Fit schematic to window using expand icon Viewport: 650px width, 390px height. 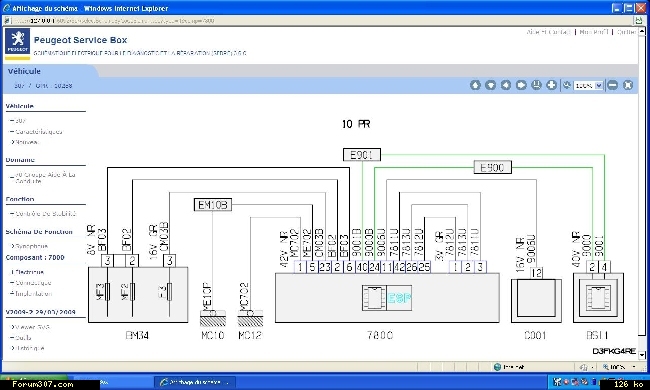[628, 85]
